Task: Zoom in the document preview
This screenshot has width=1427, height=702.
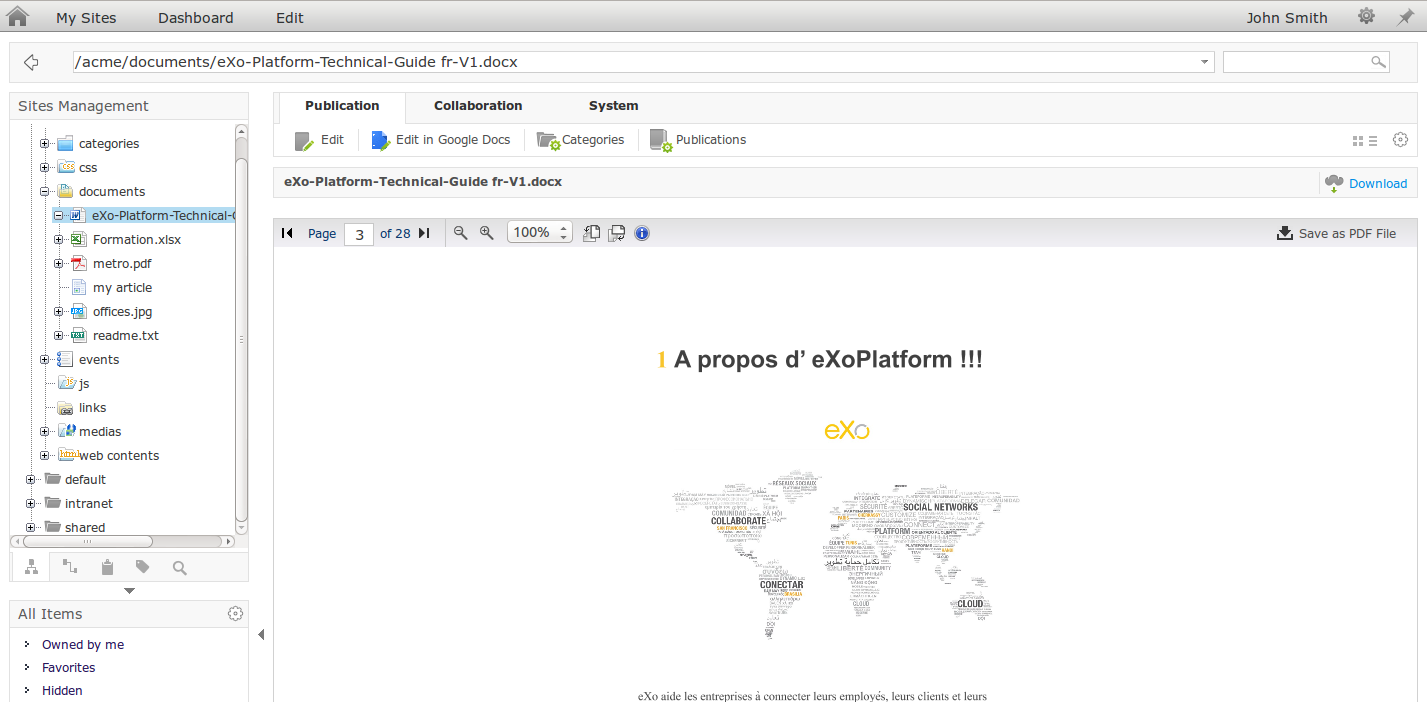Action: tap(487, 233)
